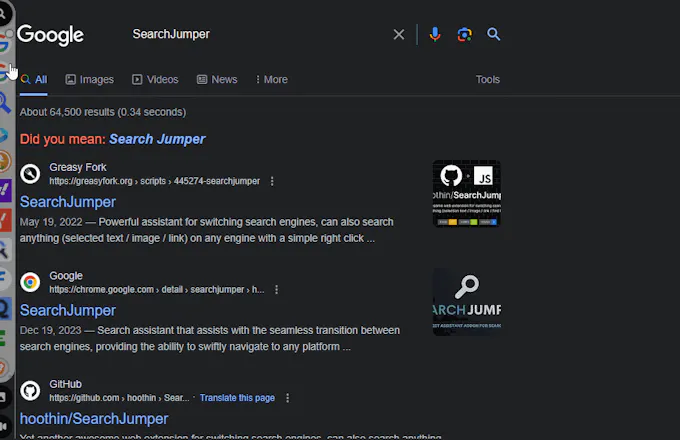Click the 'About 64,500 results' stats text
This screenshot has width=680, height=440.
(x=103, y=112)
